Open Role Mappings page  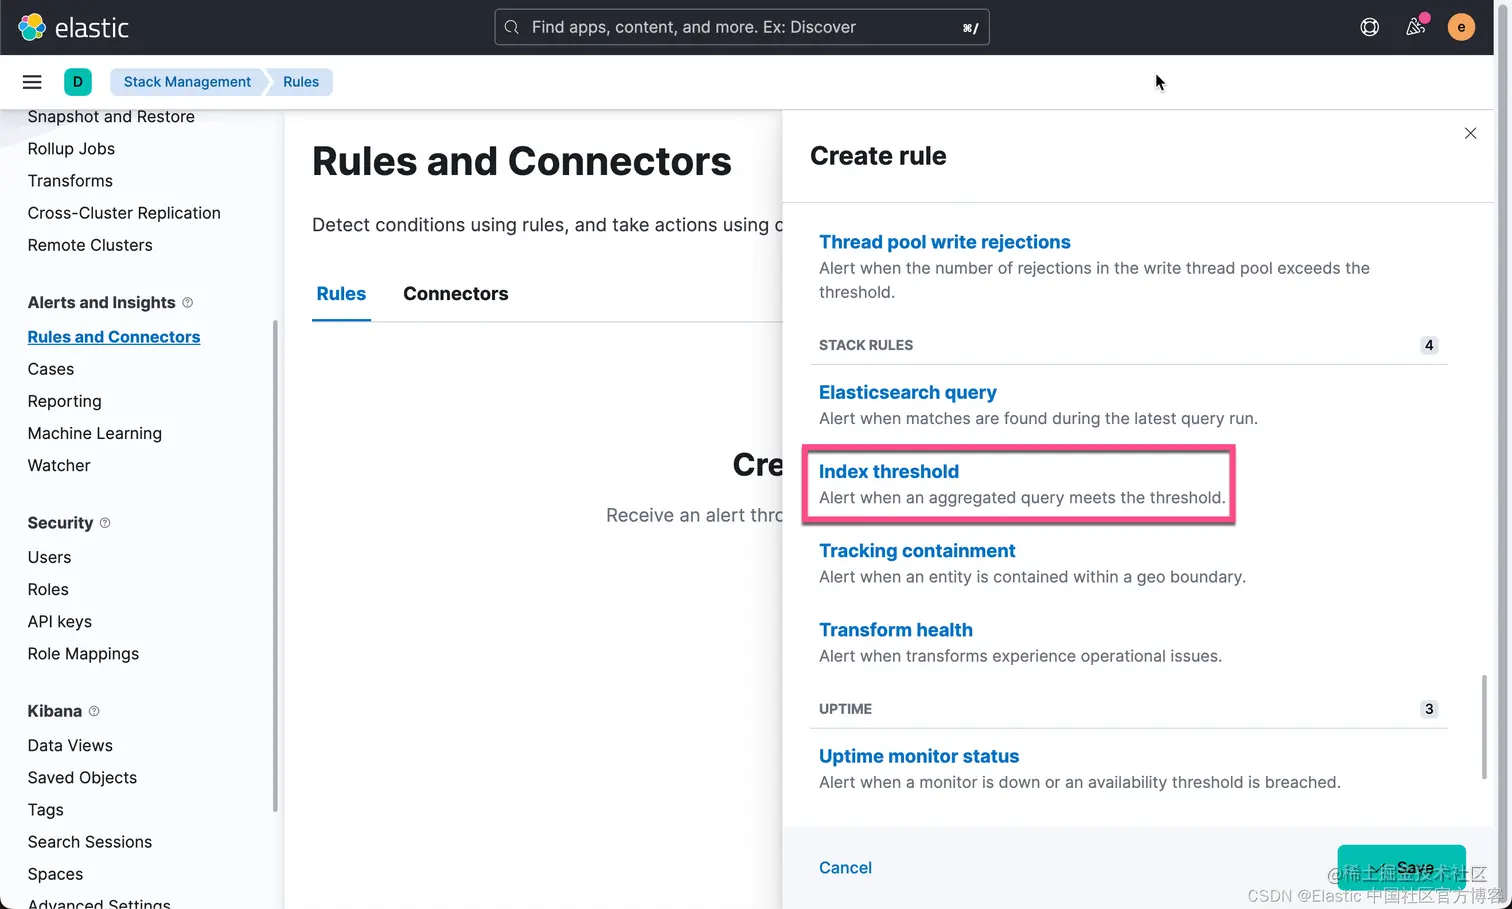pos(83,652)
